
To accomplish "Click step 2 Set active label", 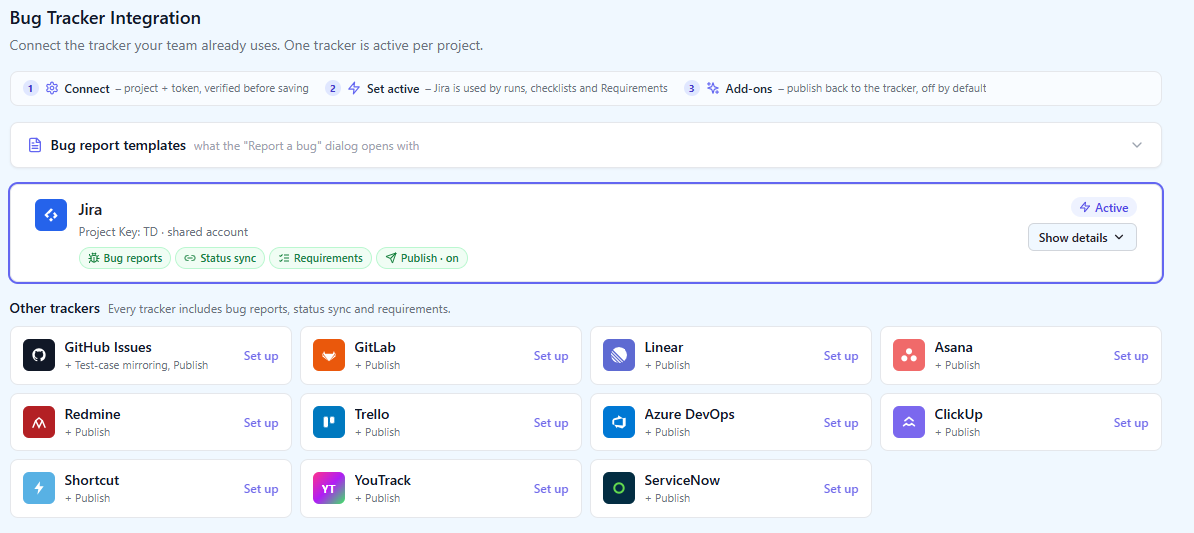I will 393,88.
